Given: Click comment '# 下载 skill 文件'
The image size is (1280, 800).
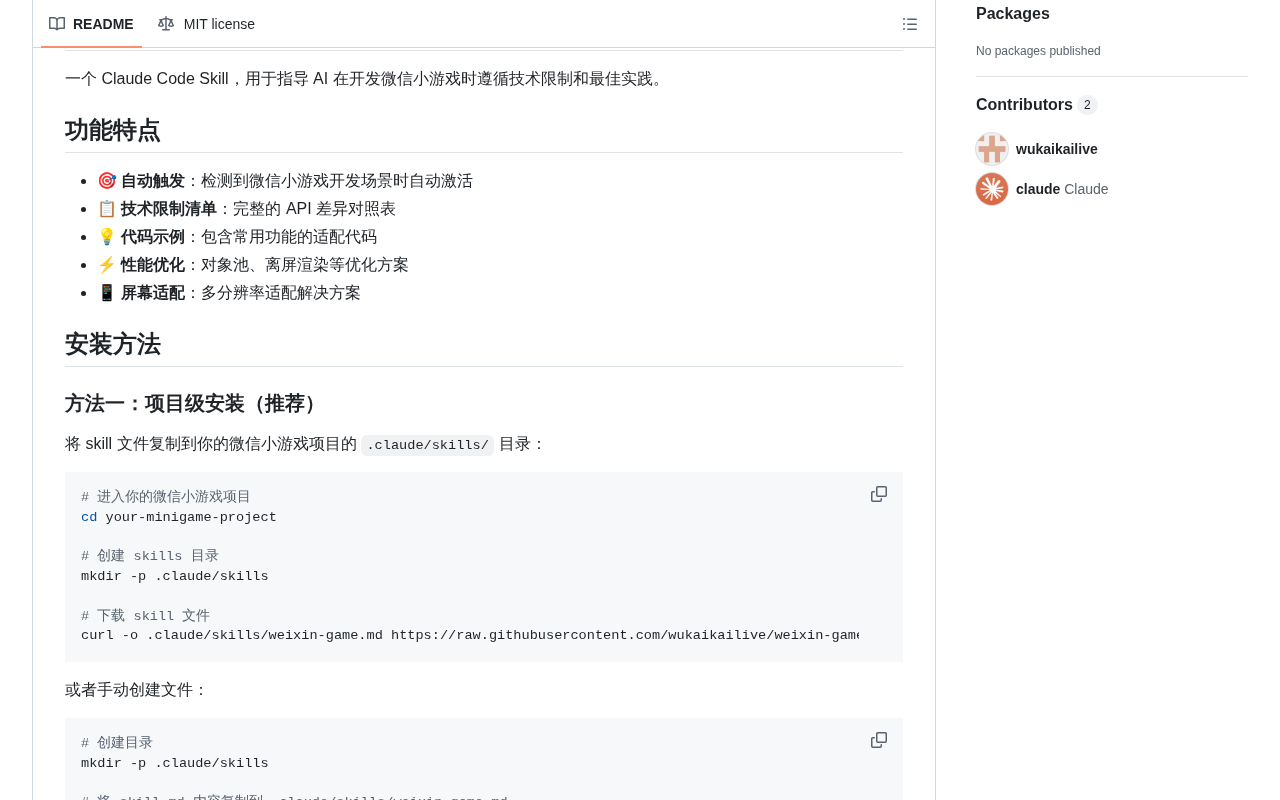Looking at the screenshot, I should tap(146, 616).
